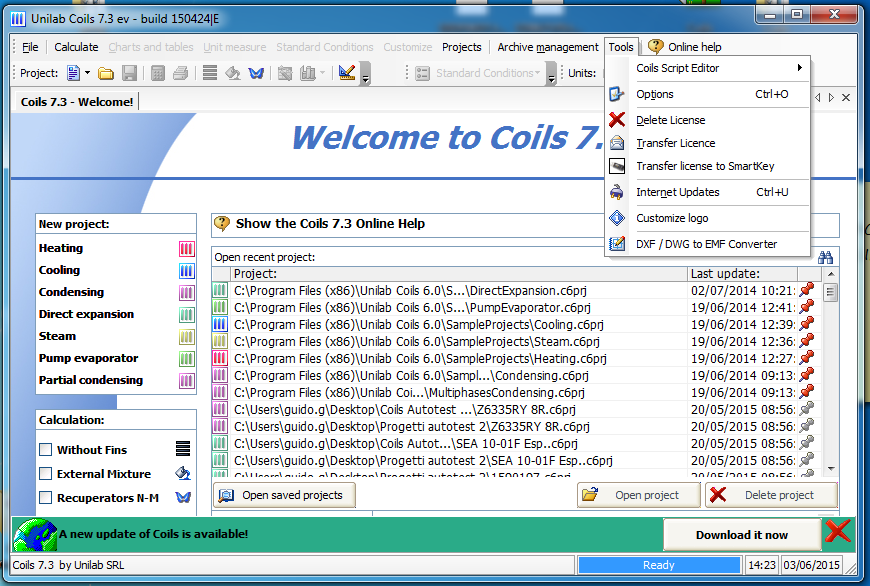This screenshot has height=586, width=870.
Task: Click the open folder icon in Project toolbar
Action: 105,73
